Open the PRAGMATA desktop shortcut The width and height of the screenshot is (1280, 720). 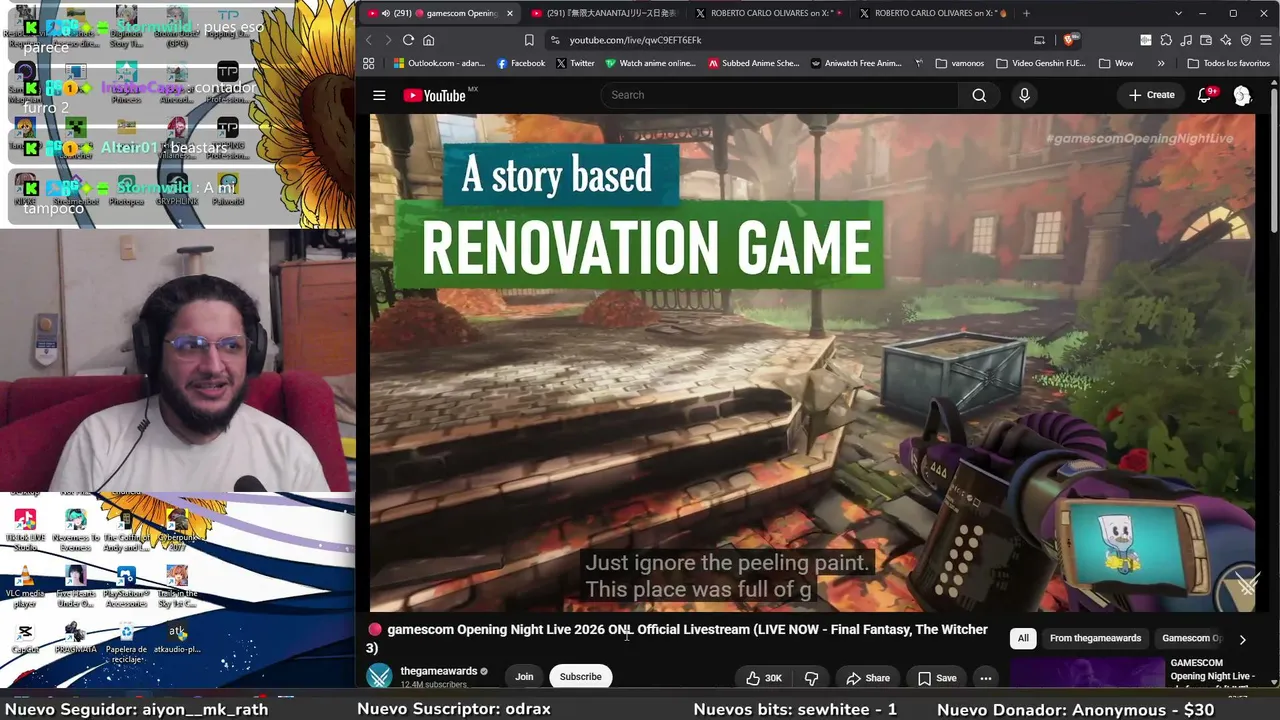[x=75, y=638]
